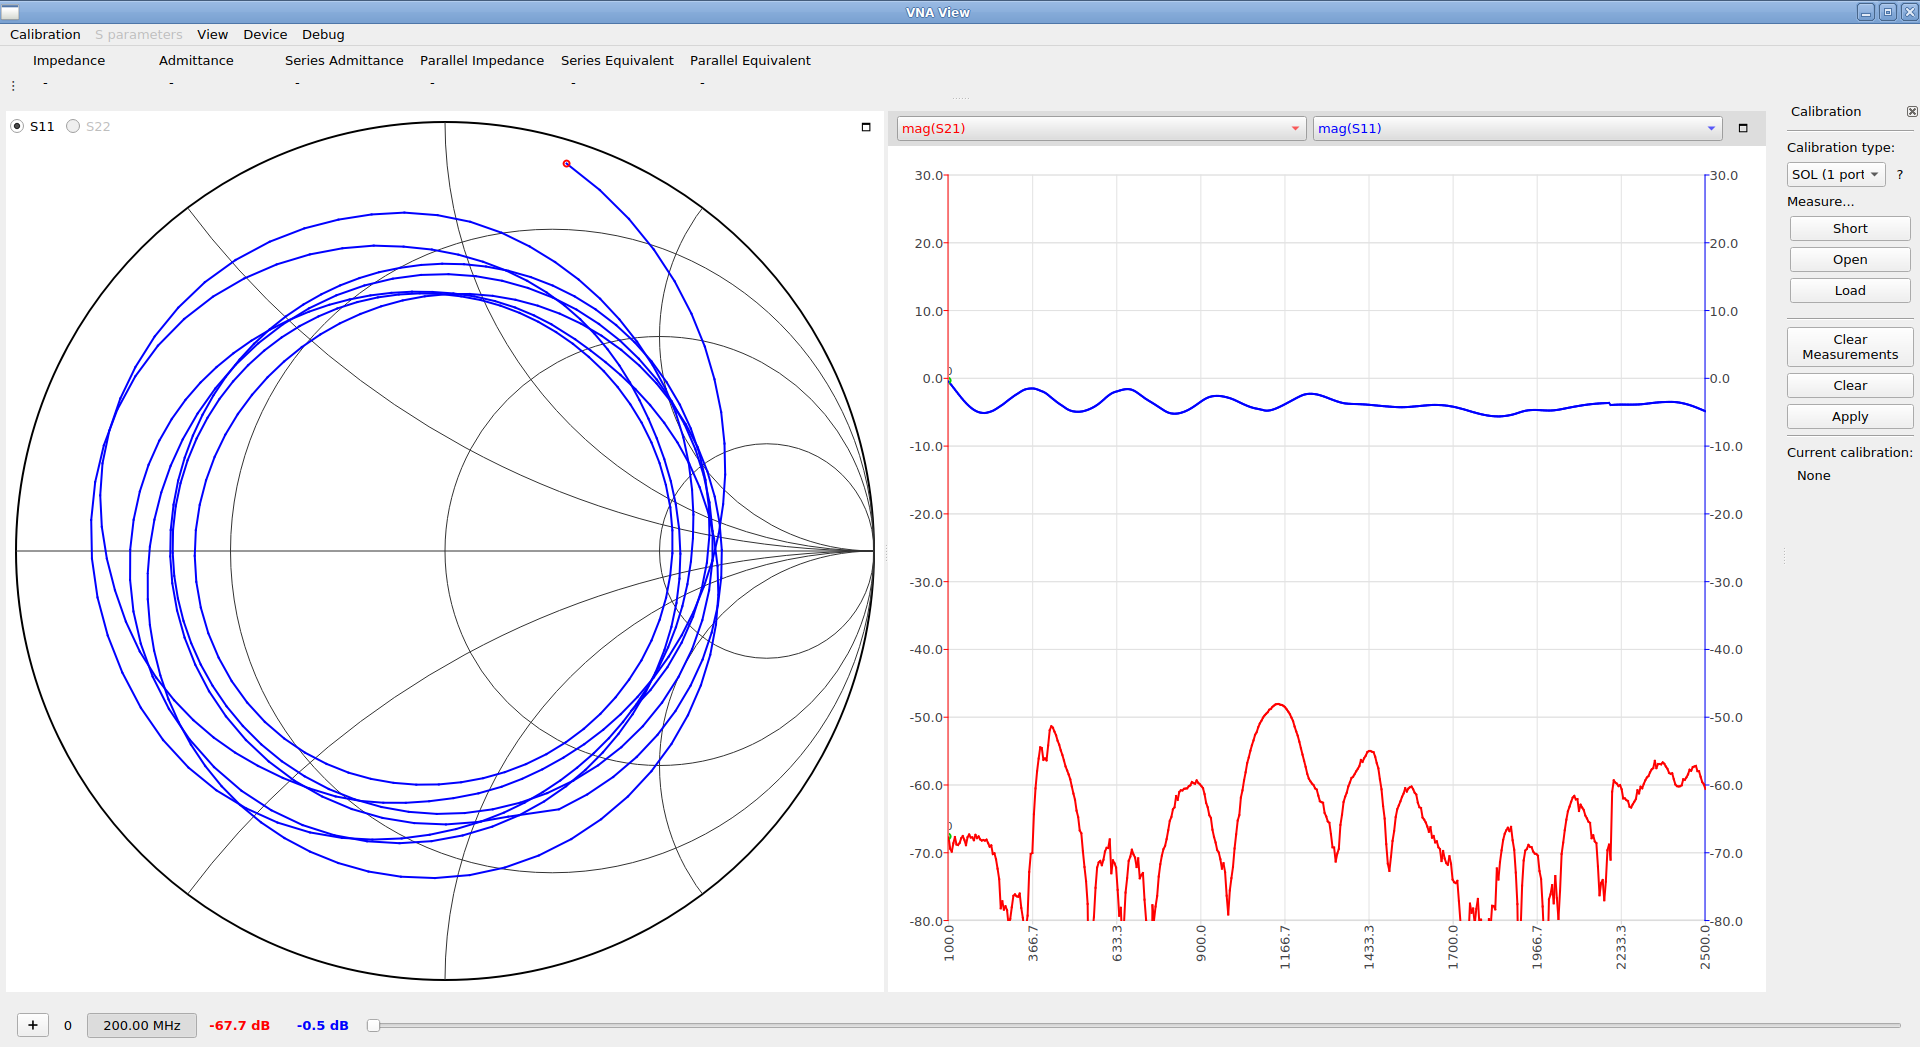Measure the Load standard
Screen dimensions: 1920x1047
[x=1849, y=290]
